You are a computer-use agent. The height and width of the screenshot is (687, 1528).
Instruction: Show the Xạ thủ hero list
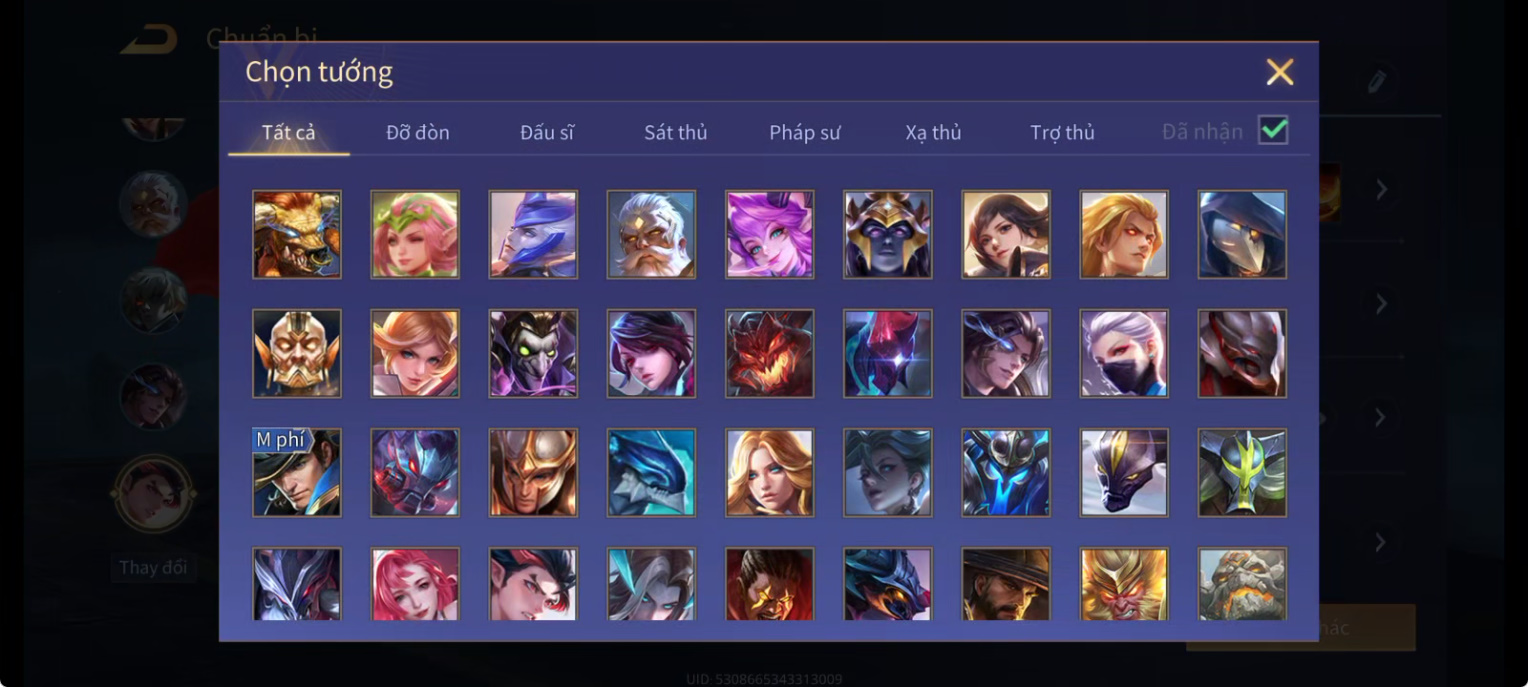click(x=933, y=132)
